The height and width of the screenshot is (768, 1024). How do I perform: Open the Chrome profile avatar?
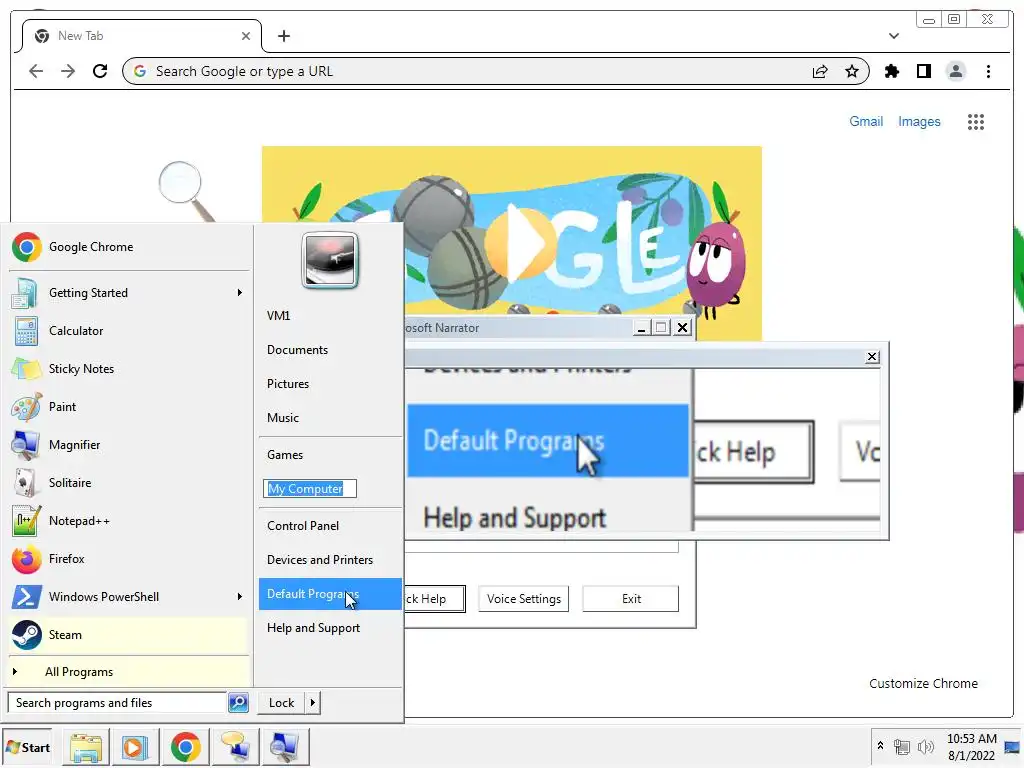(955, 71)
